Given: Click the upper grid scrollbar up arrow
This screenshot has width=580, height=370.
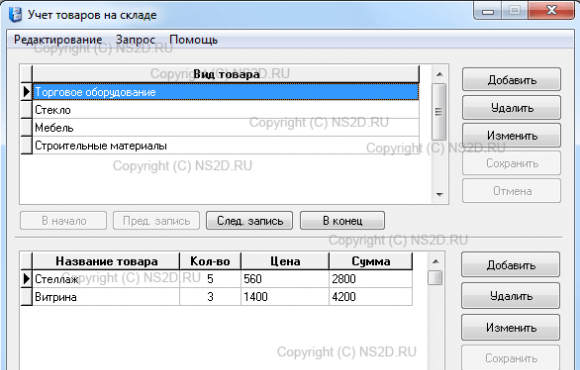Looking at the screenshot, I should (x=439, y=74).
